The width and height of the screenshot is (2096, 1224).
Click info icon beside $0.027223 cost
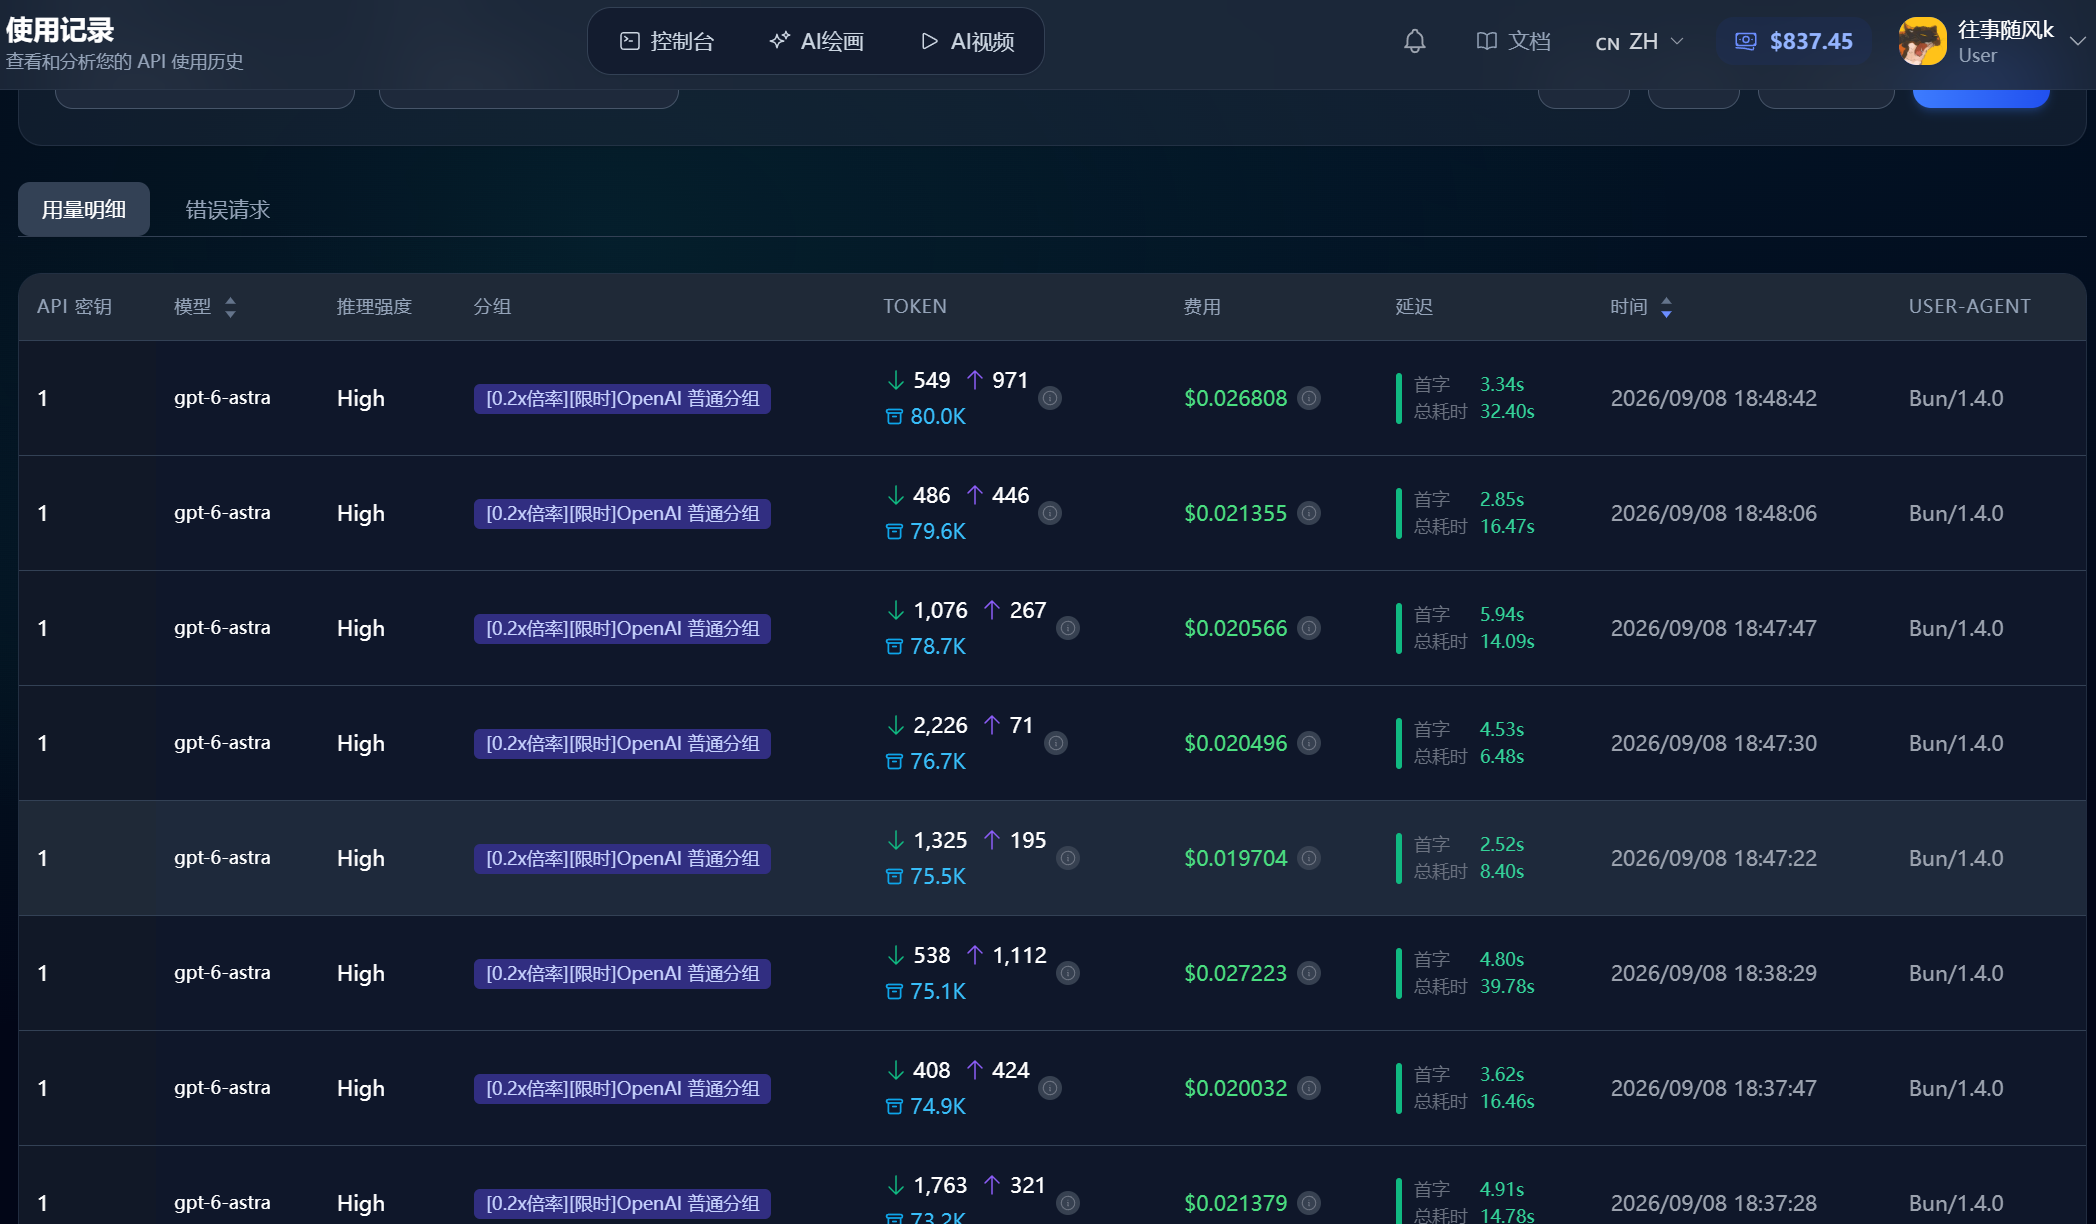(1309, 973)
